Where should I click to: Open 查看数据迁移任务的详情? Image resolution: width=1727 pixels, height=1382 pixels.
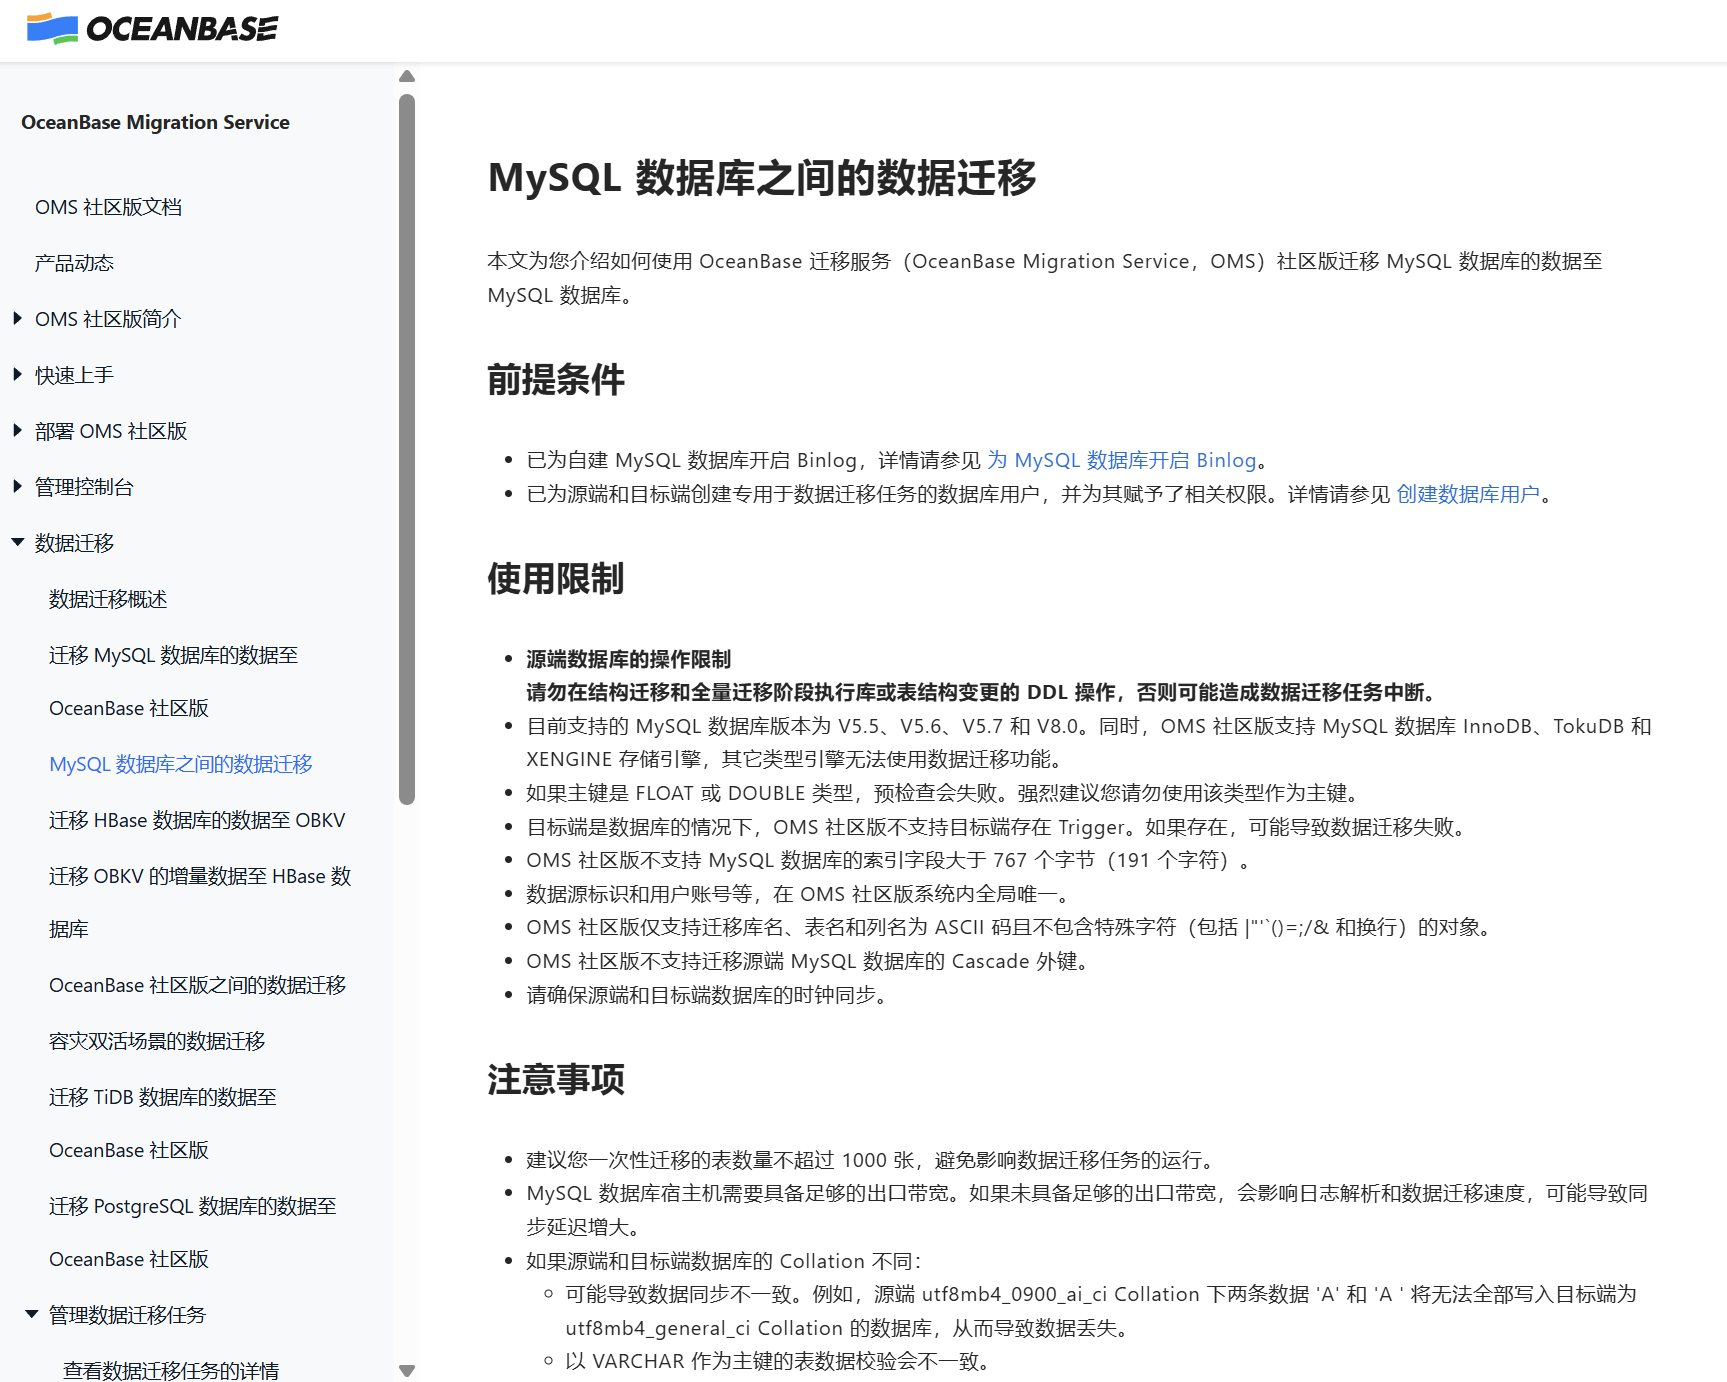(171, 1370)
